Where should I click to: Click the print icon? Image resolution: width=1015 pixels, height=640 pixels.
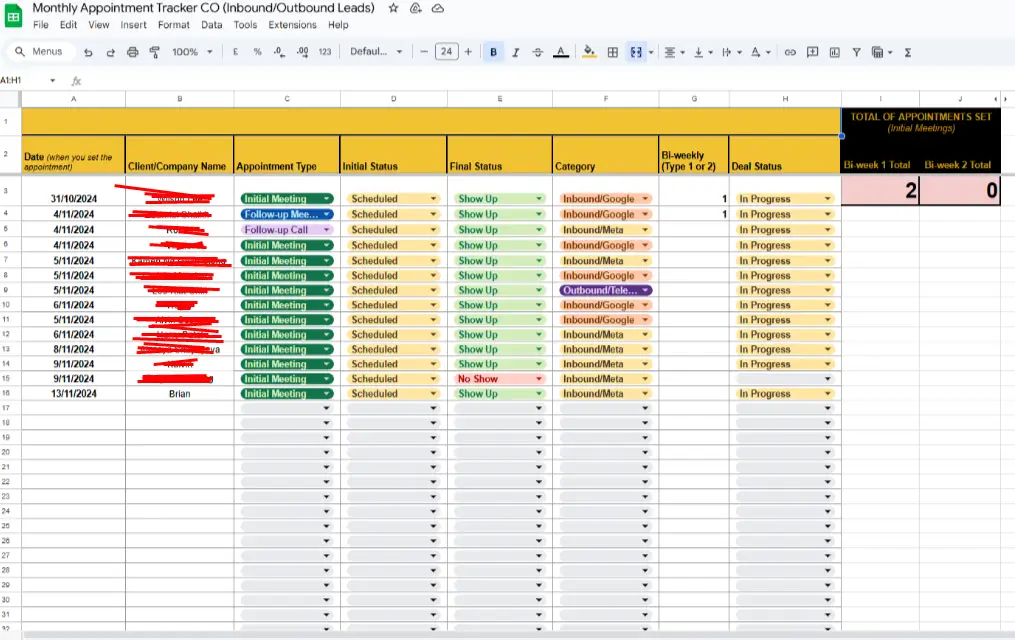pos(132,52)
